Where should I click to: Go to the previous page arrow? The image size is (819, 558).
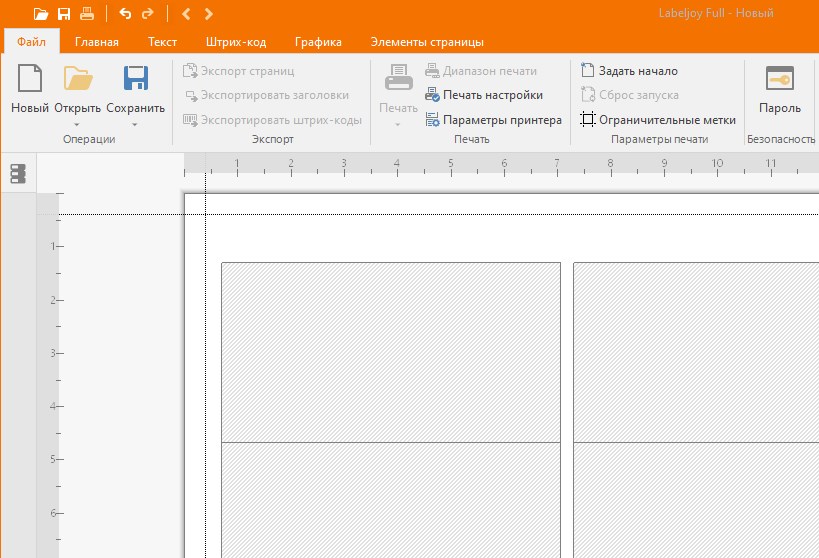[x=186, y=14]
